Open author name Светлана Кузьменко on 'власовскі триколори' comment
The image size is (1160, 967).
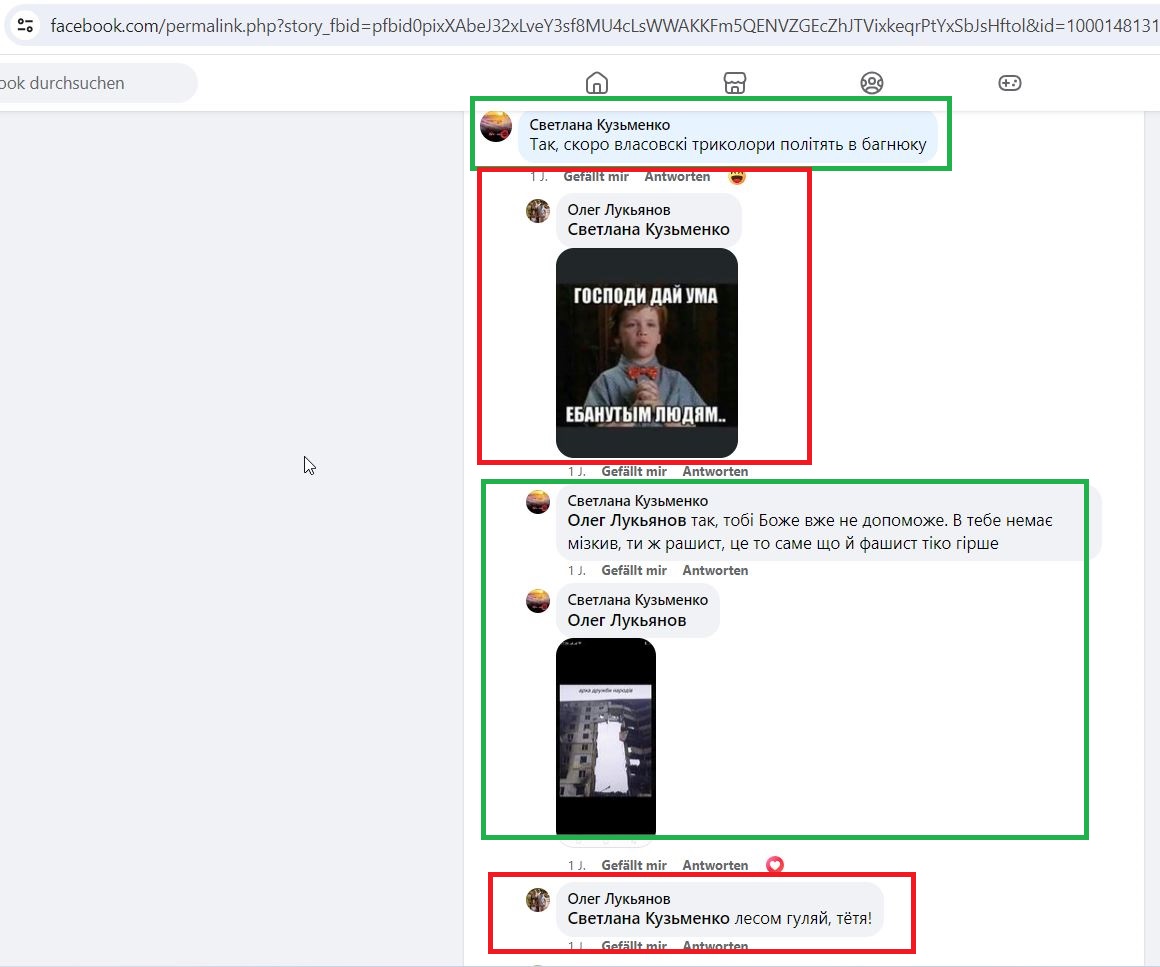click(600, 125)
